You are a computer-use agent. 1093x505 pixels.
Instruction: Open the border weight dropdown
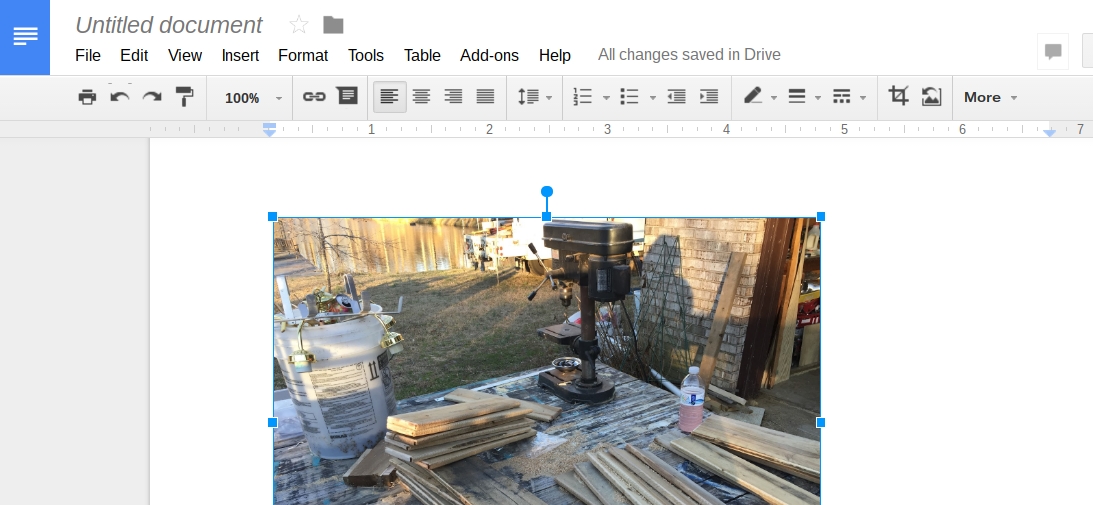click(803, 97)
